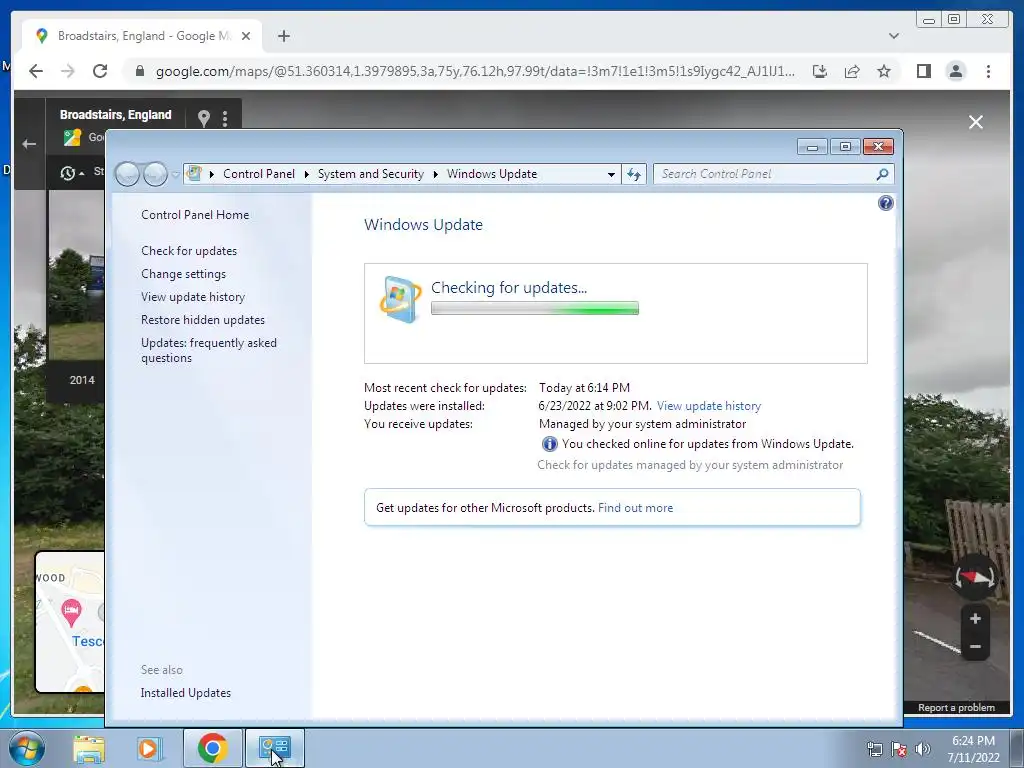Click the taskbar clock showing 6:24 PM
1024x768 pixels.
point(973,749)
